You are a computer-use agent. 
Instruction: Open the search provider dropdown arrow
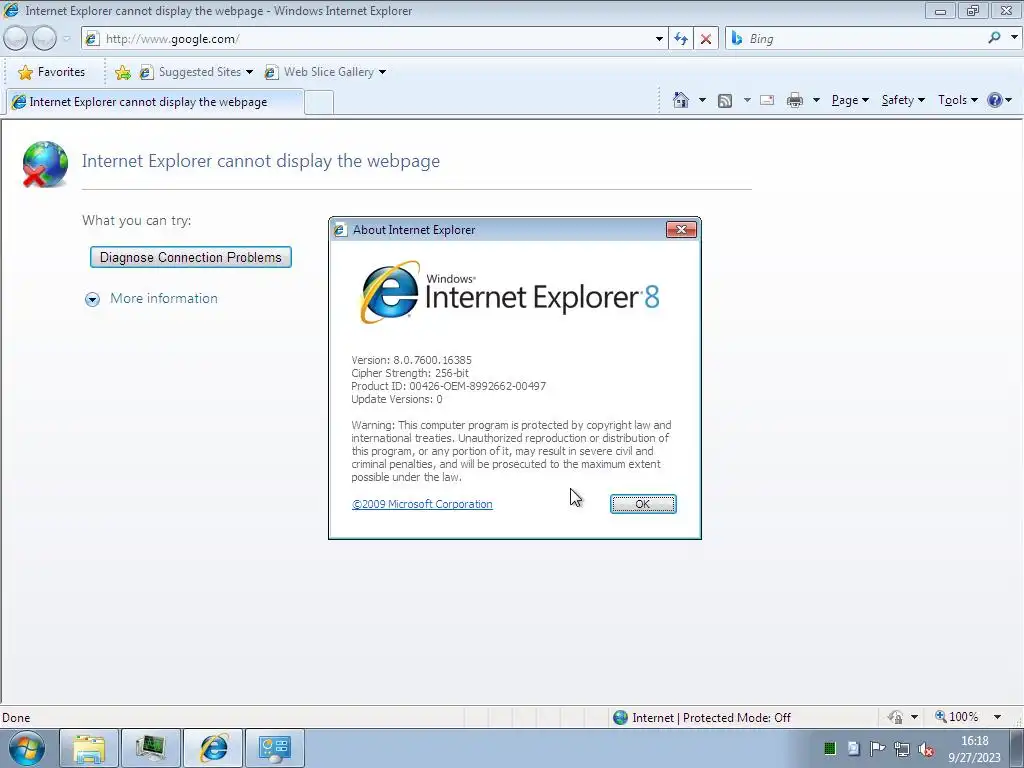1014,38
